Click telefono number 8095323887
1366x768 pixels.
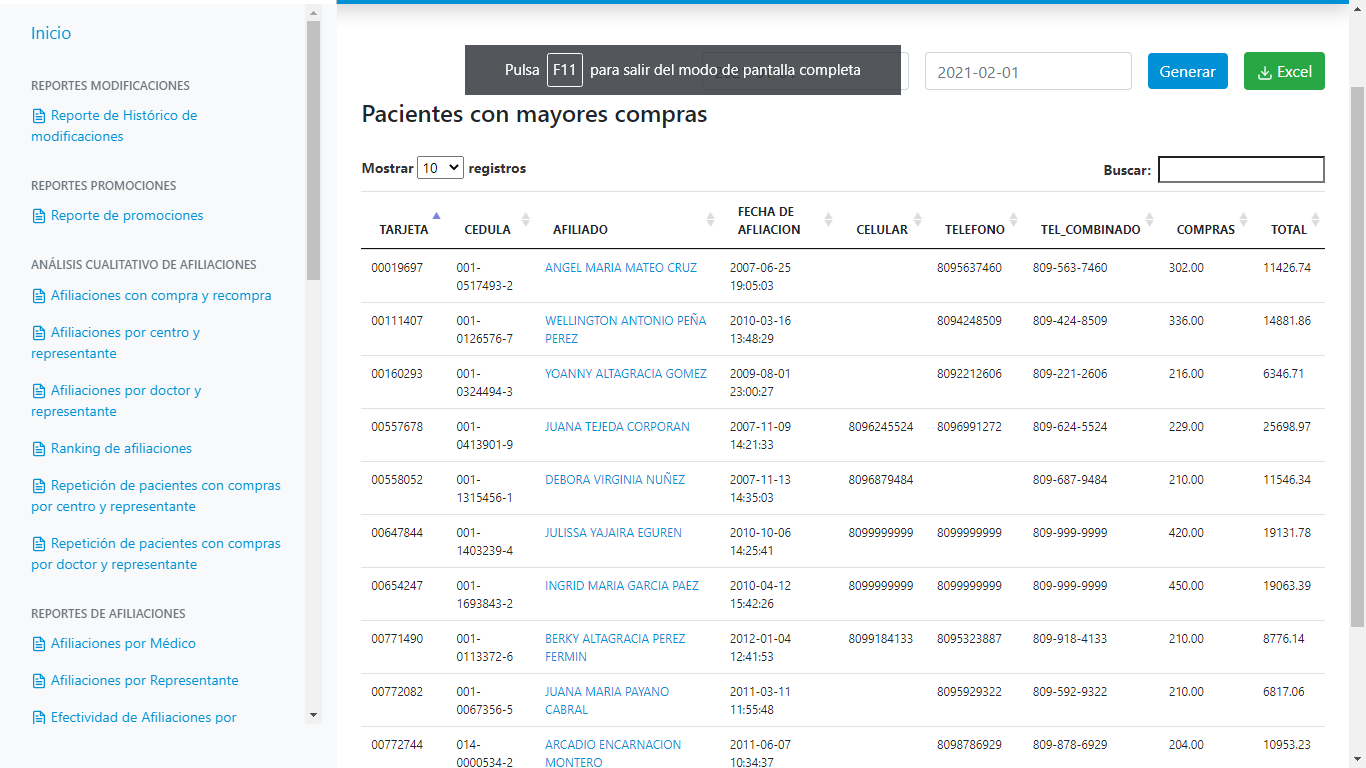point(969,639)
